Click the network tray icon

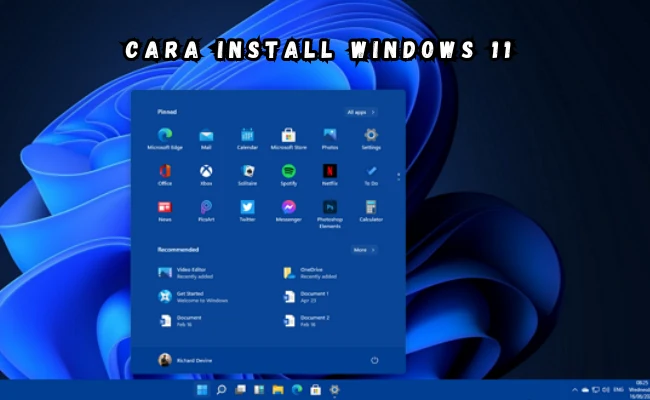click(x=596, y=390)
